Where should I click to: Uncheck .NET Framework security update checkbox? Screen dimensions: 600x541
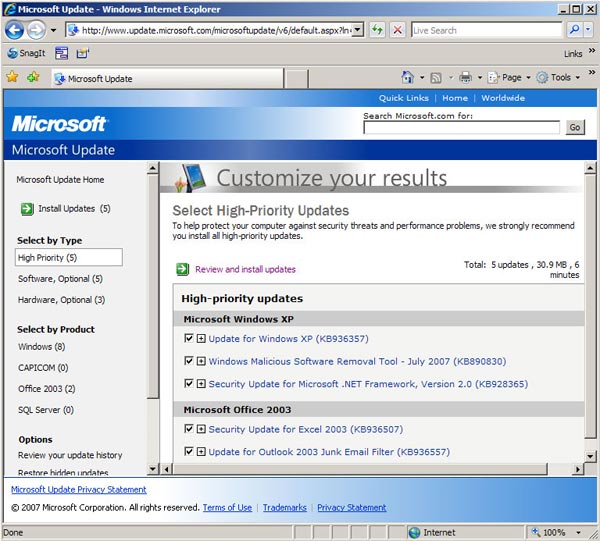tap(189, 383)
